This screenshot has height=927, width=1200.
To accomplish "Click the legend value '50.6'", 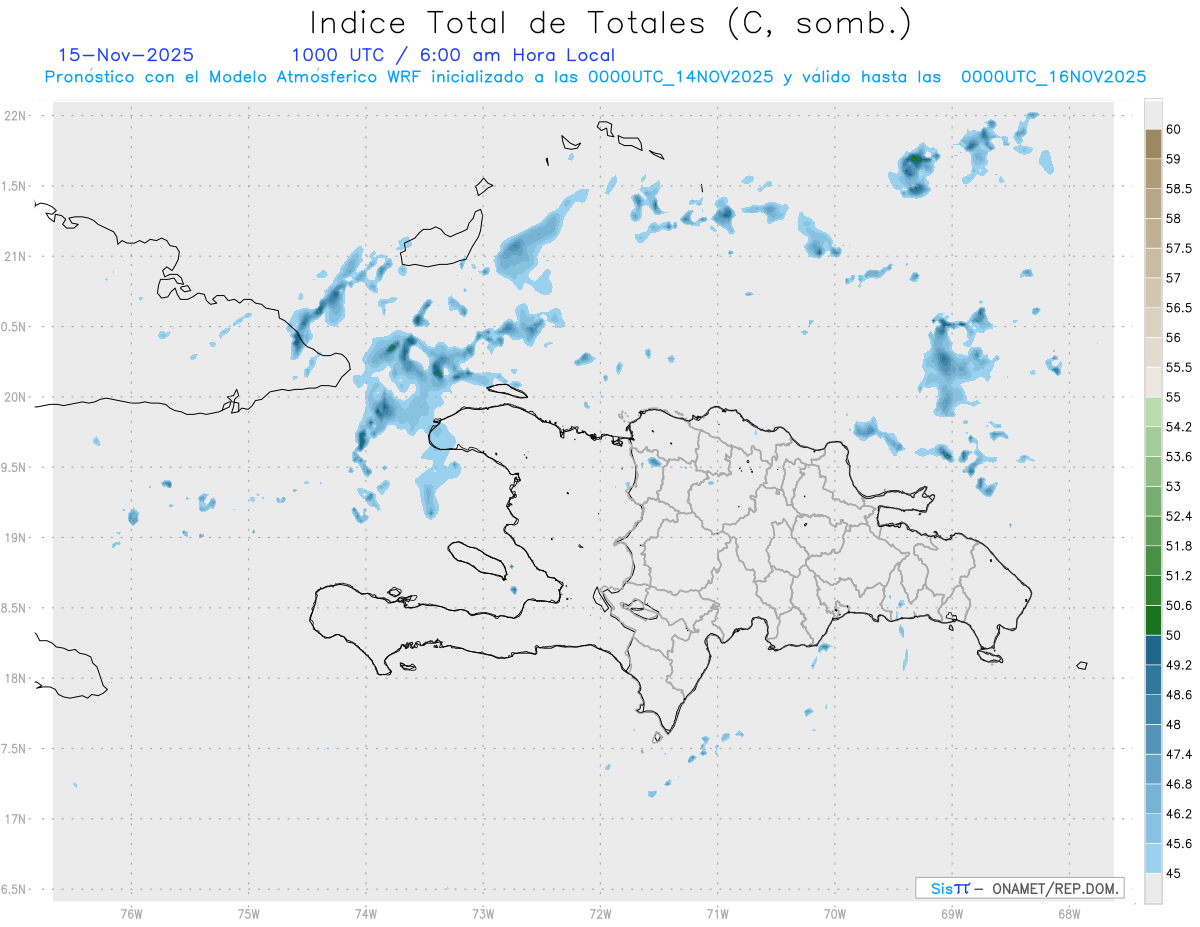I will tap(1180, 605).
